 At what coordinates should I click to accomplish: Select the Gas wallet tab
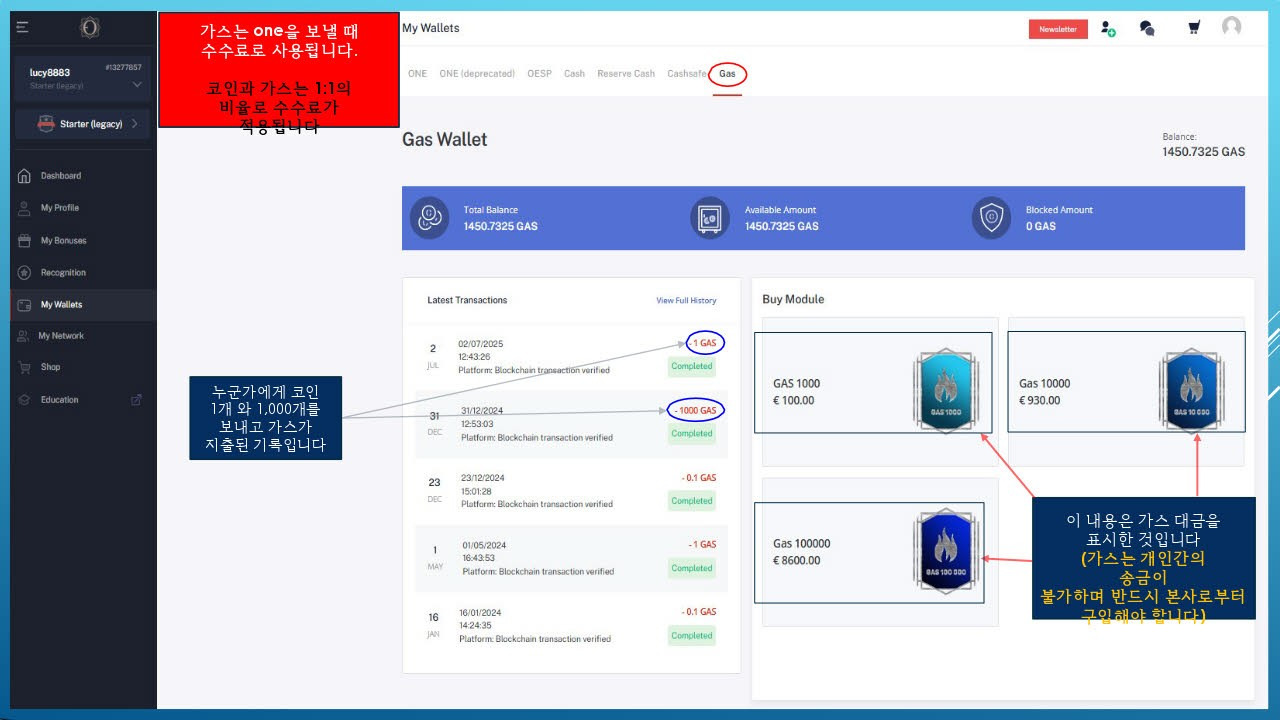(727, 74)
